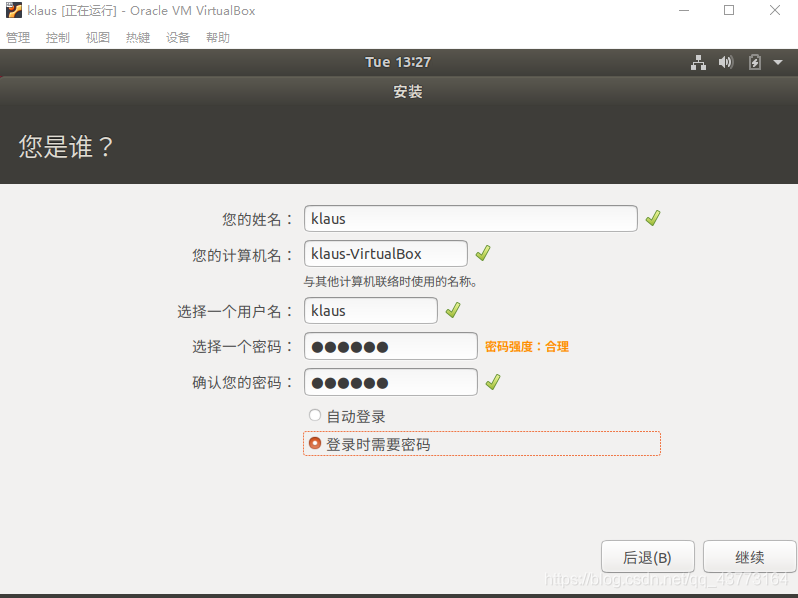Viewport: 798px width, 598px height.
Task: Click the 密码强度：合理 strength text
Action: click(527, 347)
